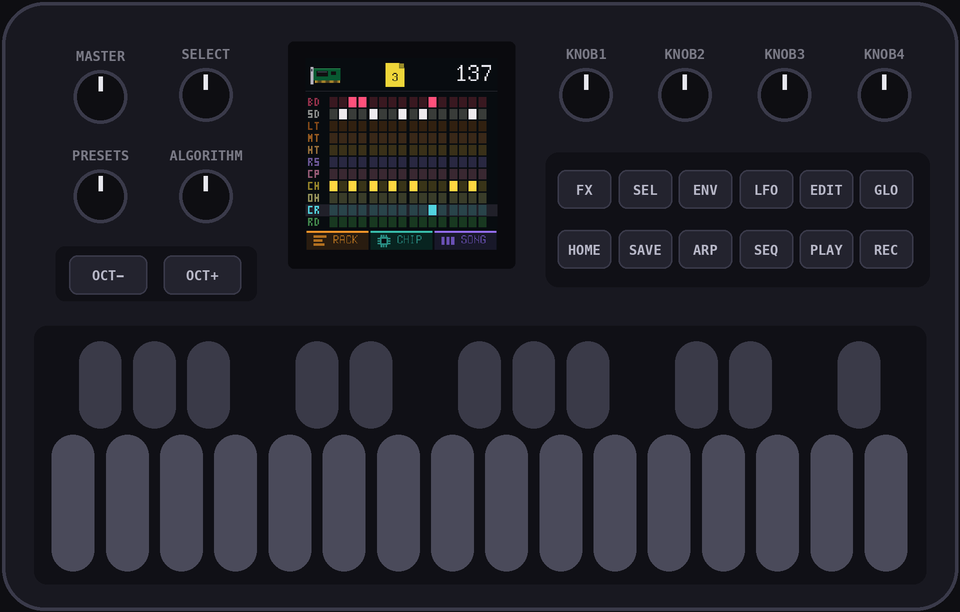Image resolution: width=960 pixels, height=612 pixels.
Task: Switch to the SONG tab
Action: [465, 240]
